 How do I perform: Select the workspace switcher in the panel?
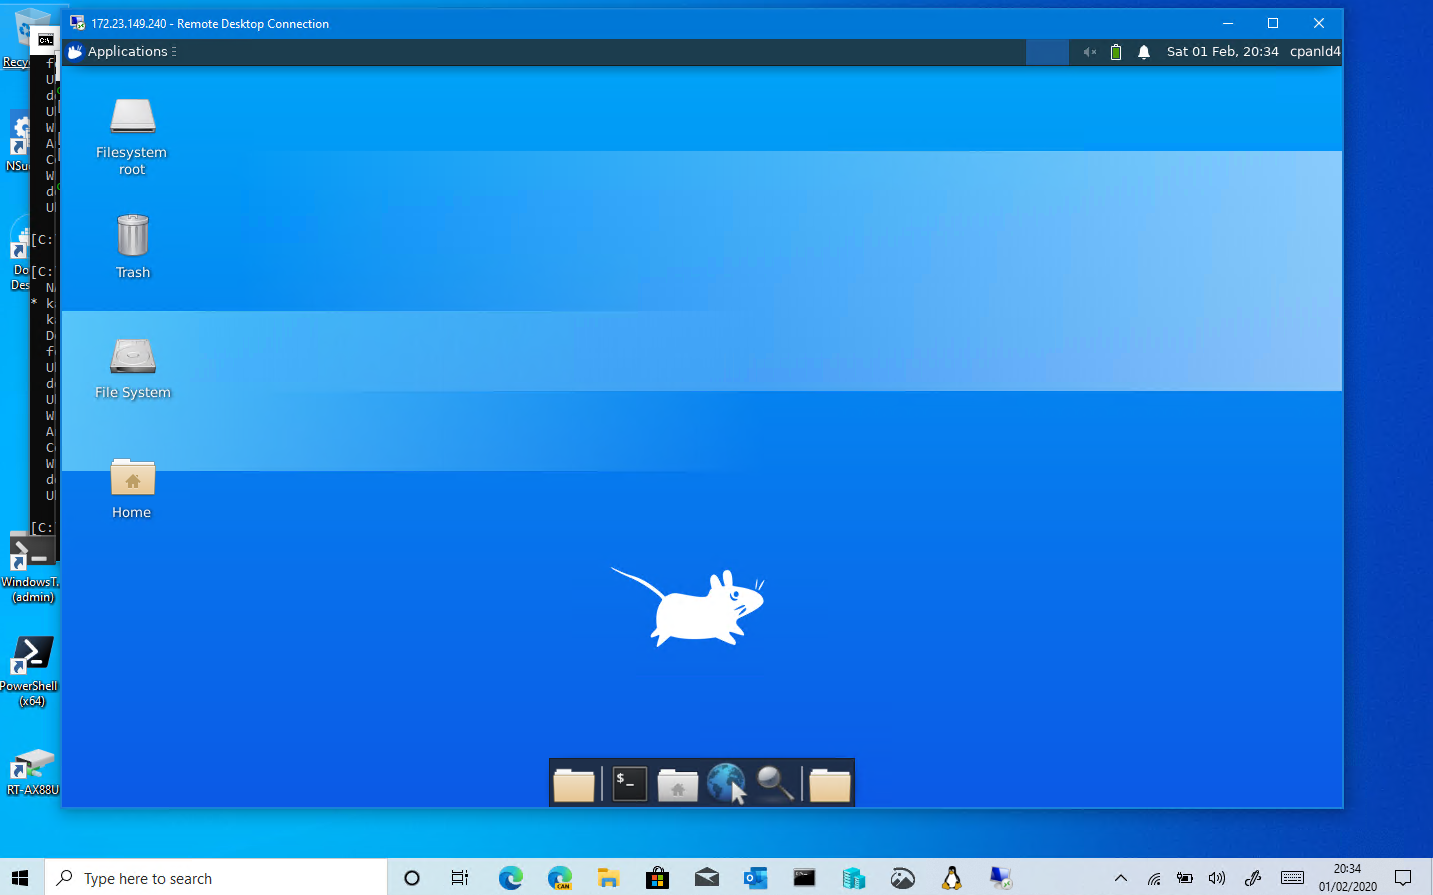point(1047,52)
